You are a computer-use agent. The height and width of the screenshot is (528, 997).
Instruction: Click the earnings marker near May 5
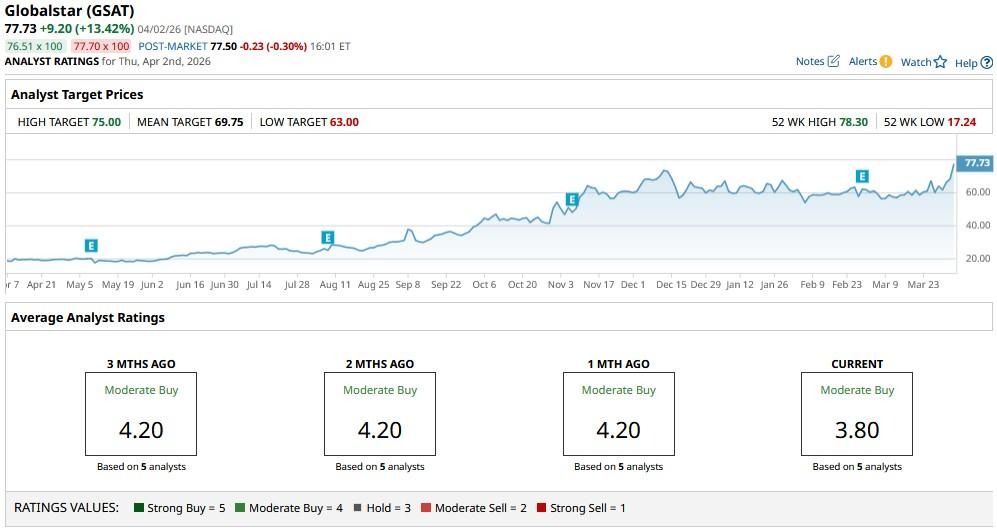pos(91,246)
